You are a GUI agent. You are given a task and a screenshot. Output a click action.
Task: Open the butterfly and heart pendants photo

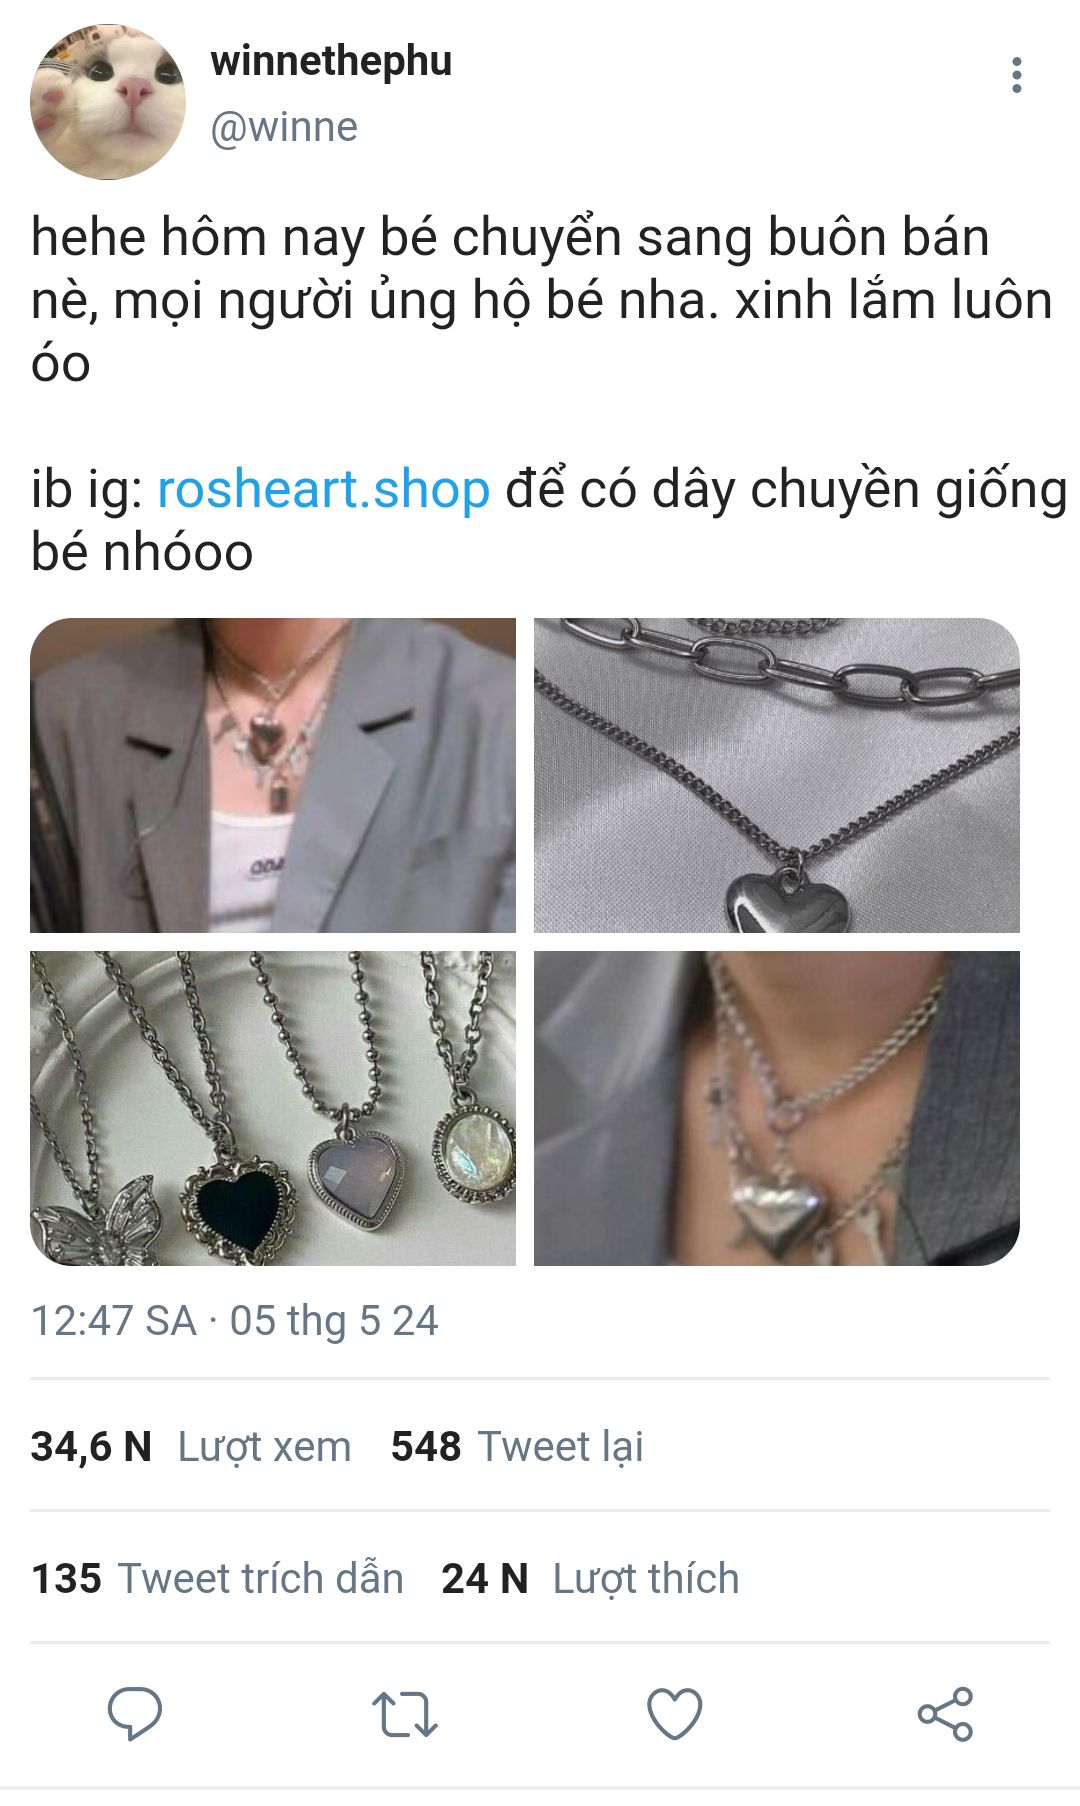[273, 1108]
